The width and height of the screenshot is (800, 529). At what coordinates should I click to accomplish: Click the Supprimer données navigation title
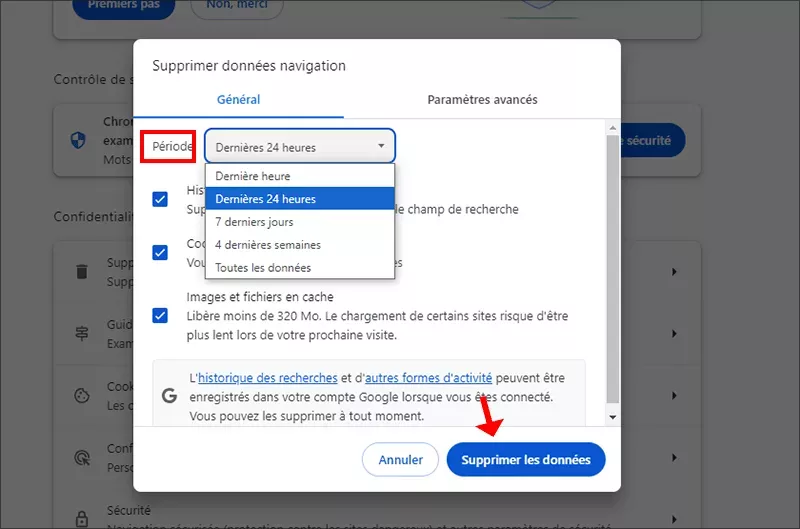click(x=249, y=66)
